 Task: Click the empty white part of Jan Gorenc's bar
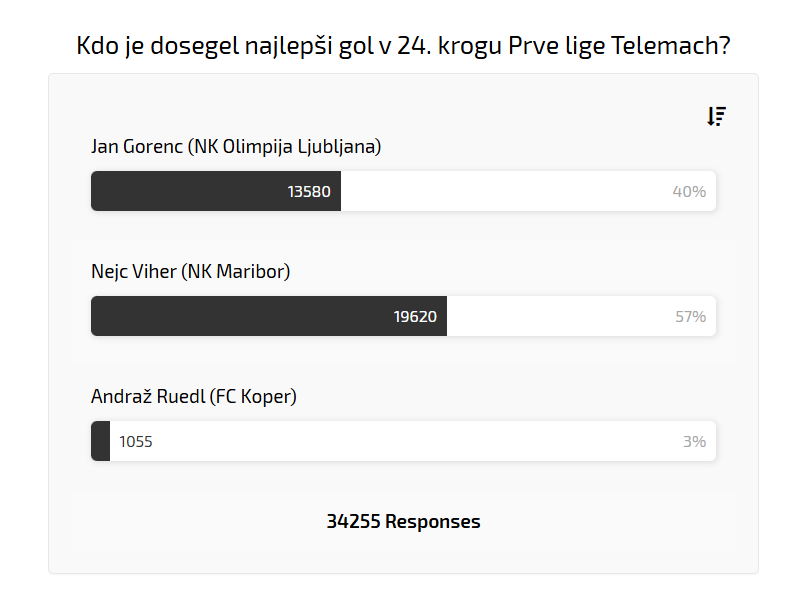click(x=500, y=191)
